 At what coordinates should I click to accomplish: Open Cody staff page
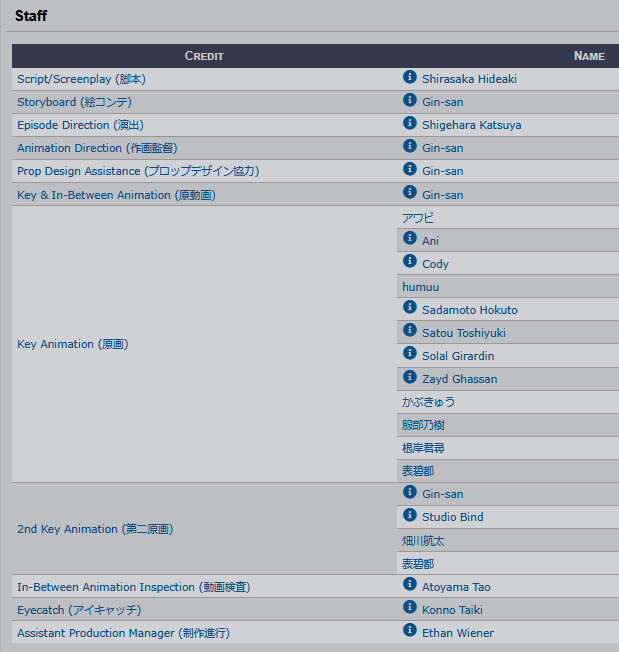click(x=435, y=264)
